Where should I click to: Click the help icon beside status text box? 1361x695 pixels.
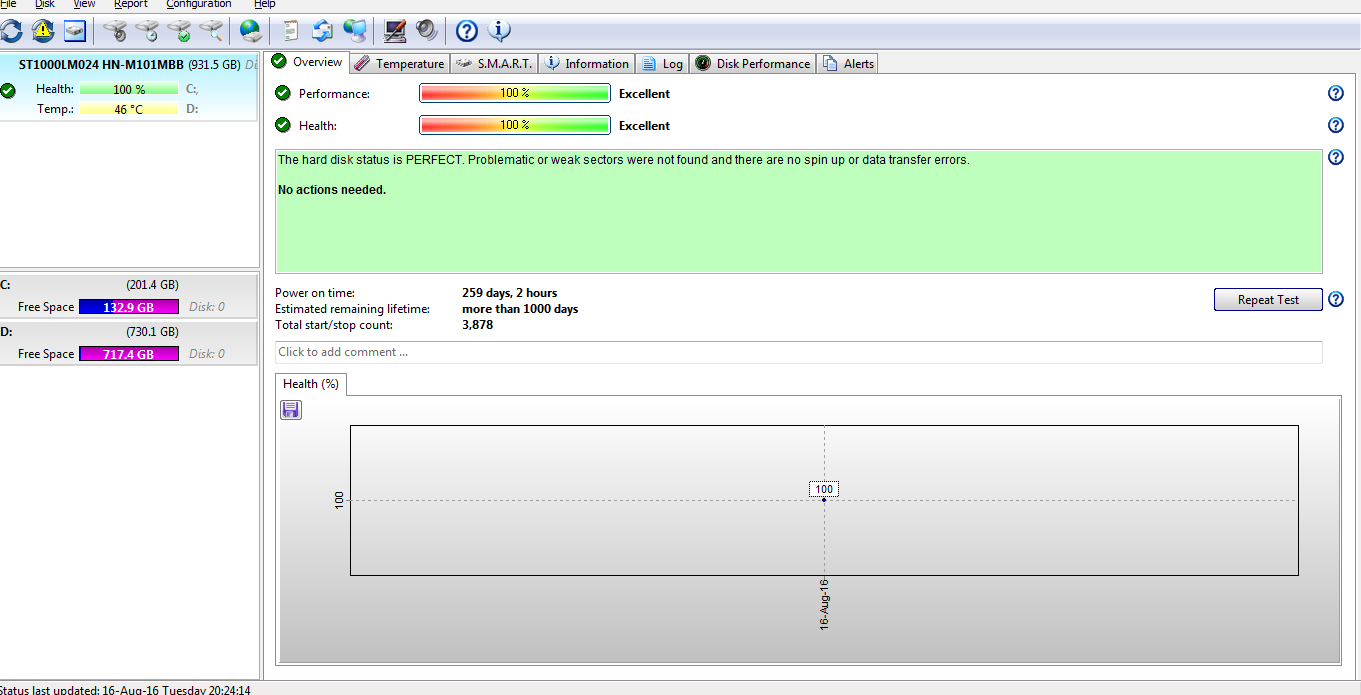pyautogui.click(x=1335, y=157)
